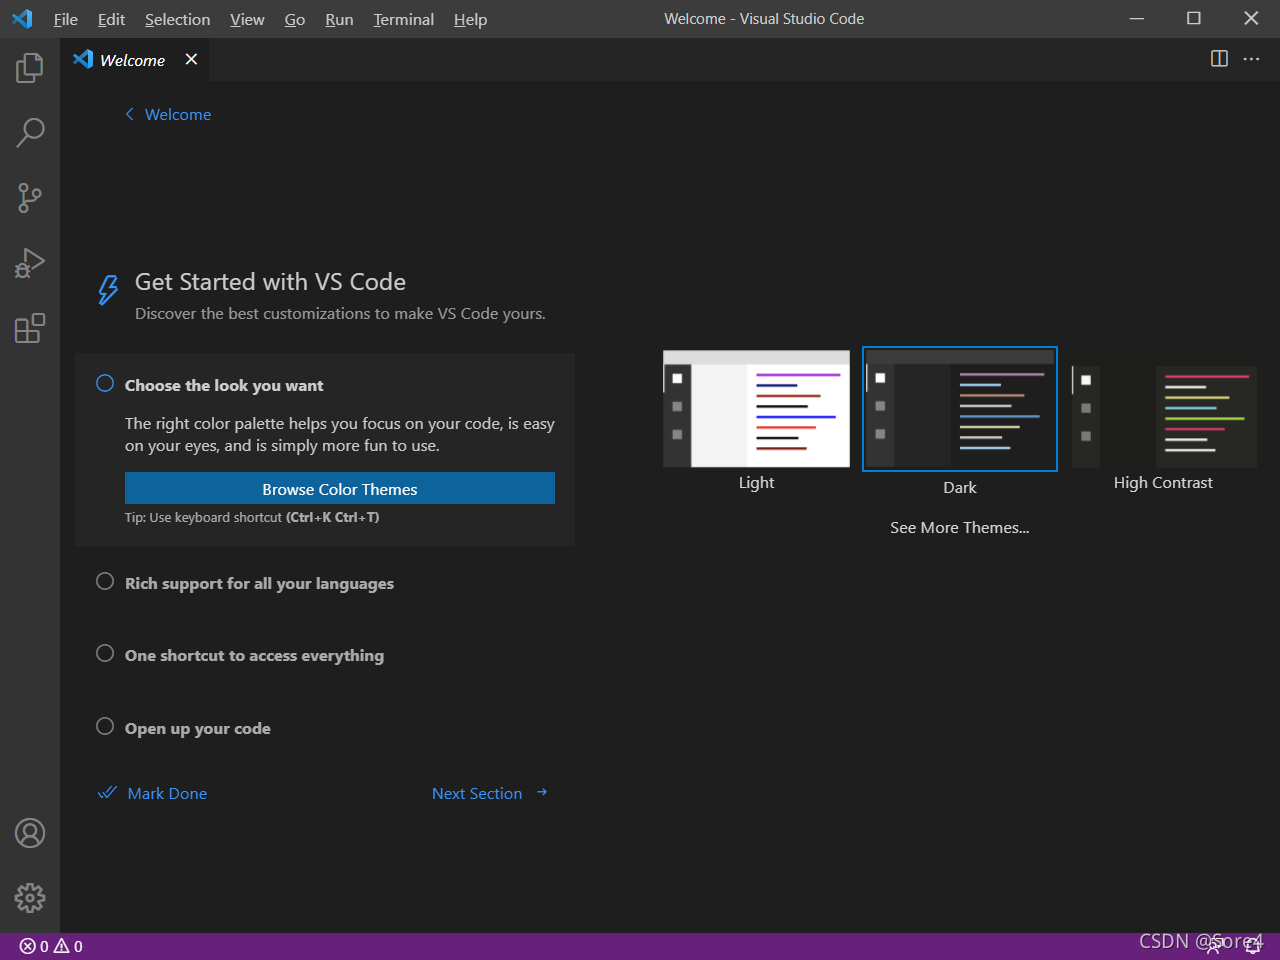Click the lightning bolt Get Started icon
Viewport: 1280px width, 960px height.
[x=108, y=289]
